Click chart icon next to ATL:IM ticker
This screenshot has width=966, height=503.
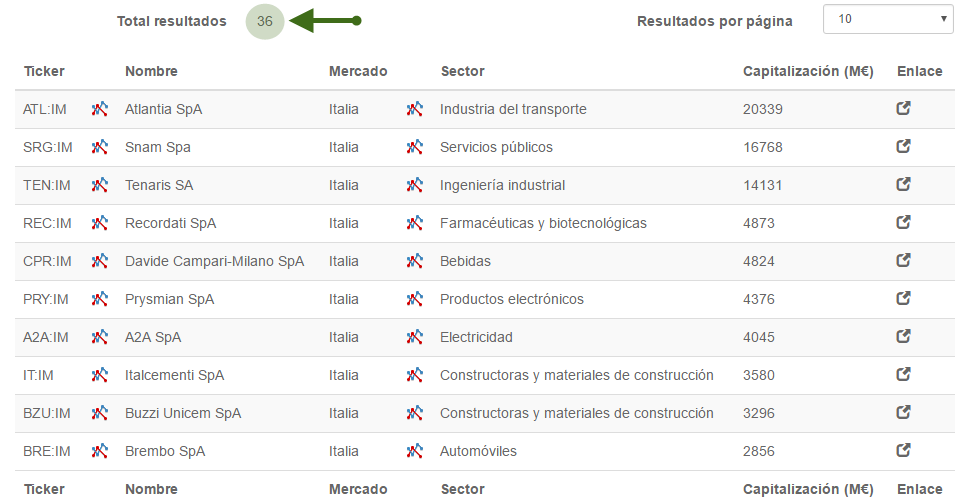[x=100, y=109]
